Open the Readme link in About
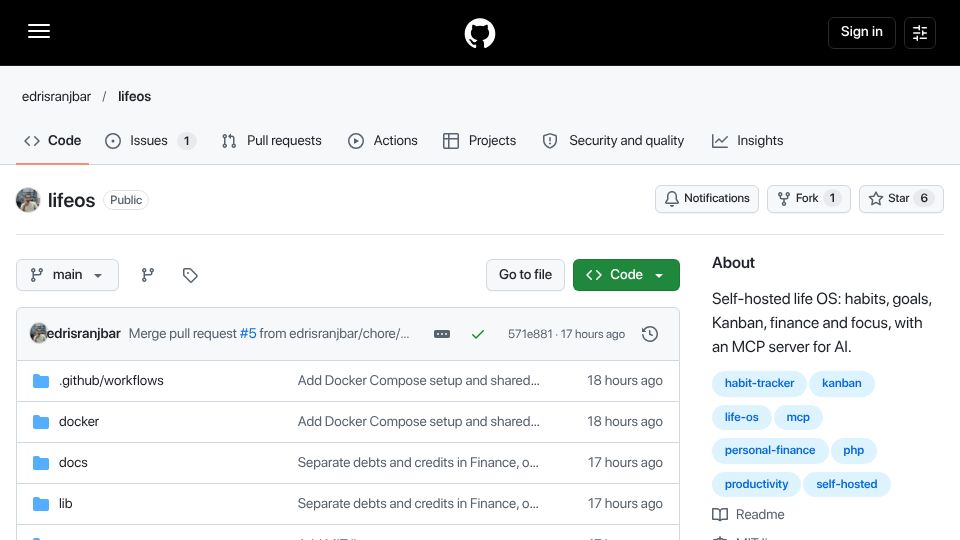 [x=748, y=515]
